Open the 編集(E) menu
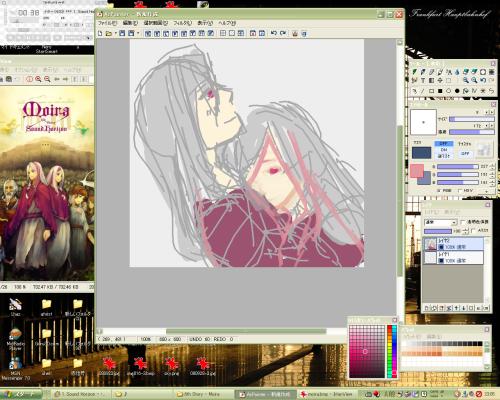 [130, 23]
